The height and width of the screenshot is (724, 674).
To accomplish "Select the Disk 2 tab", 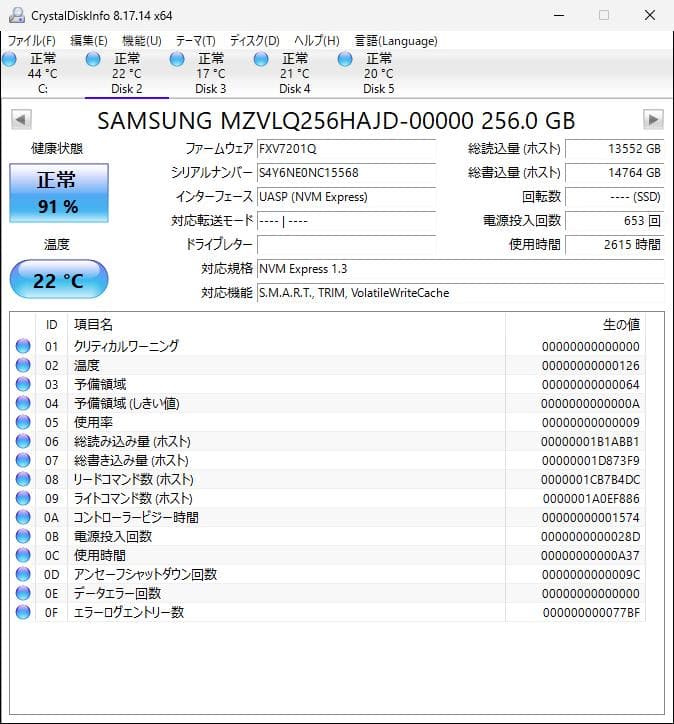I will point(126,73).
